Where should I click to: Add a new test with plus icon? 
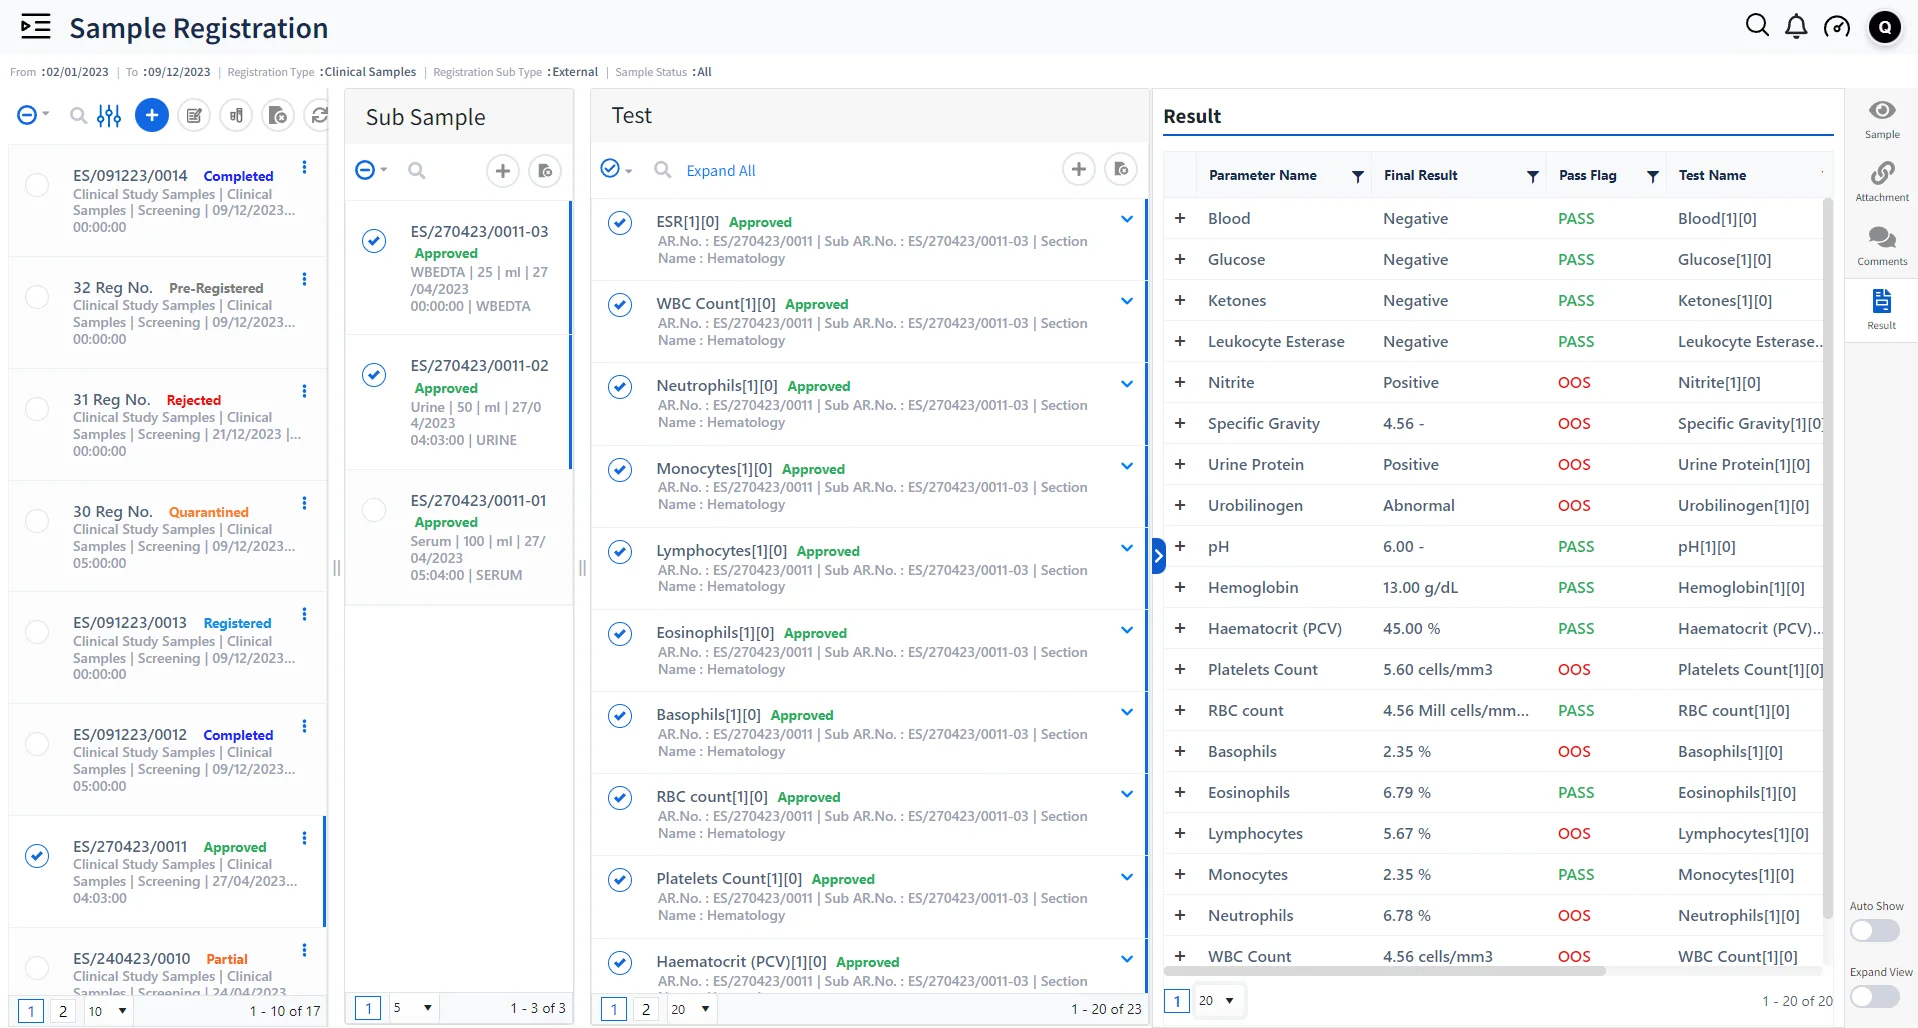(x=1079, y=170)
